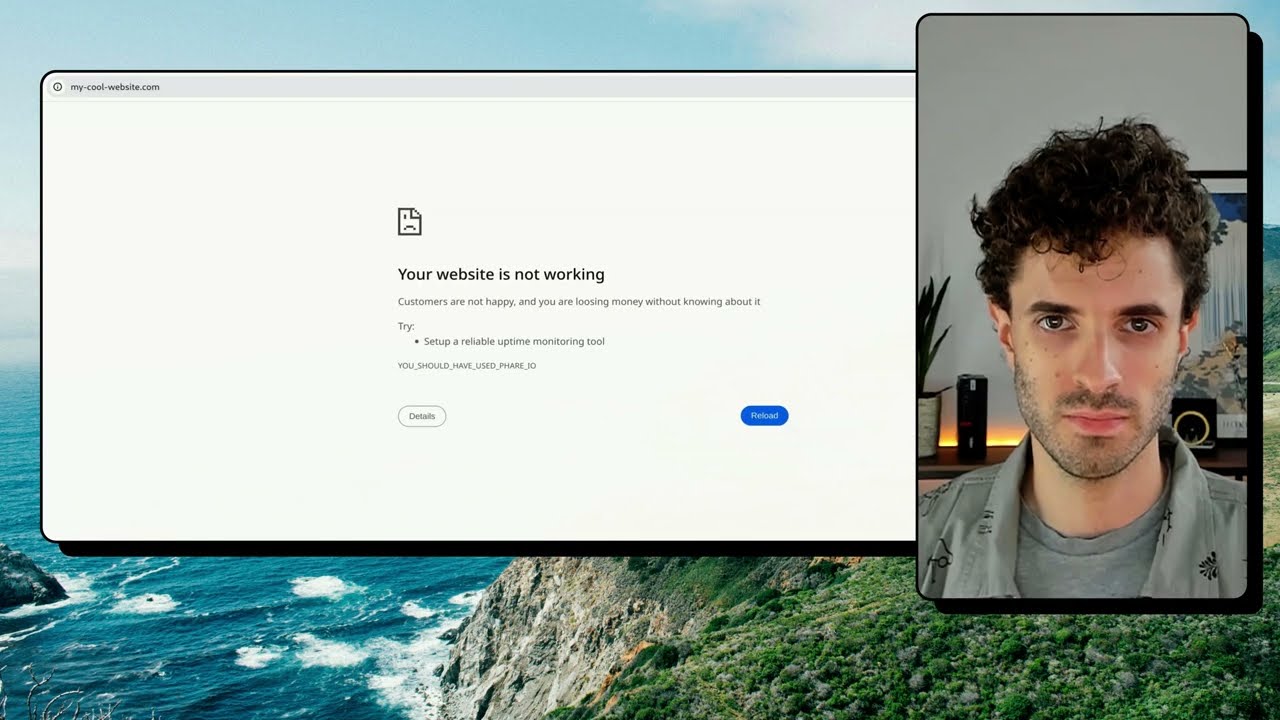The image size is (1280, 720).
Task: Click the "Customers are not happy" message line
Action: (579, 302)
